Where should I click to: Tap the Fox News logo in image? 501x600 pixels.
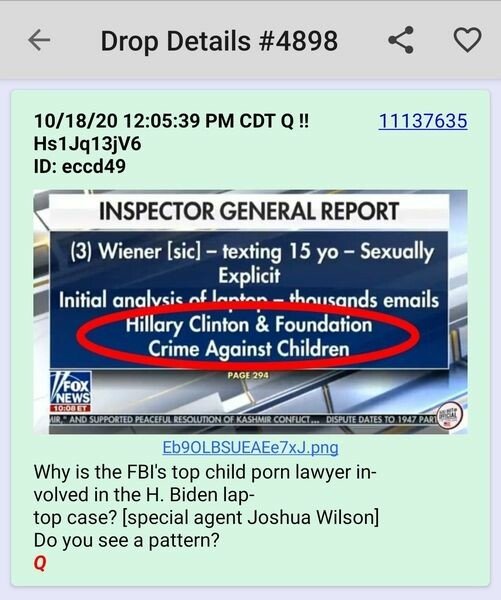click(71, 388)
